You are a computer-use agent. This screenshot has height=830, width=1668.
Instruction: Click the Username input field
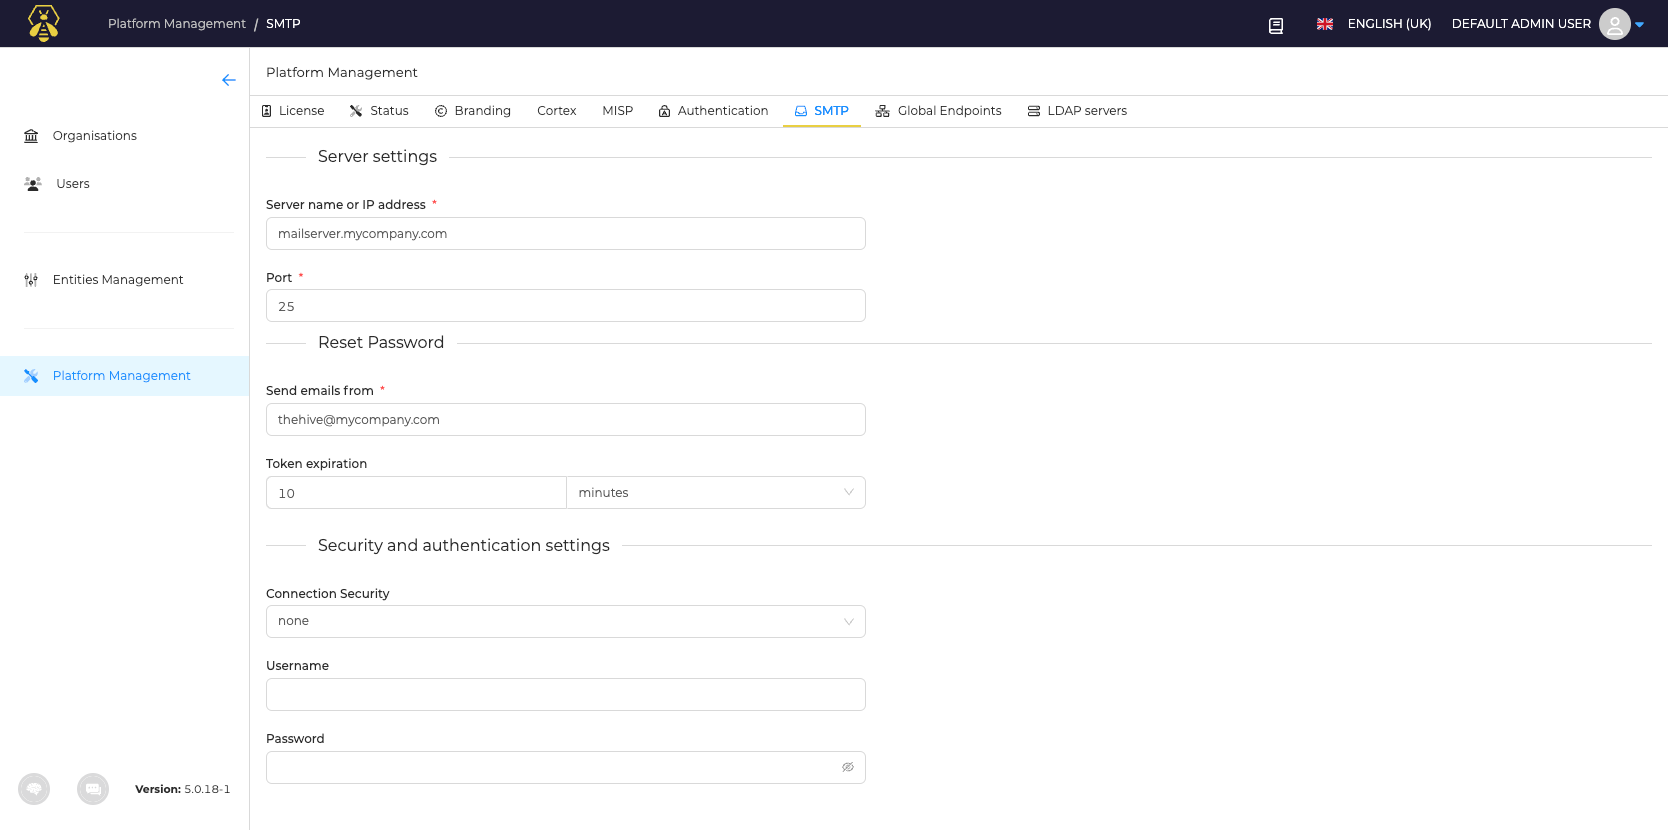[565, 695]
